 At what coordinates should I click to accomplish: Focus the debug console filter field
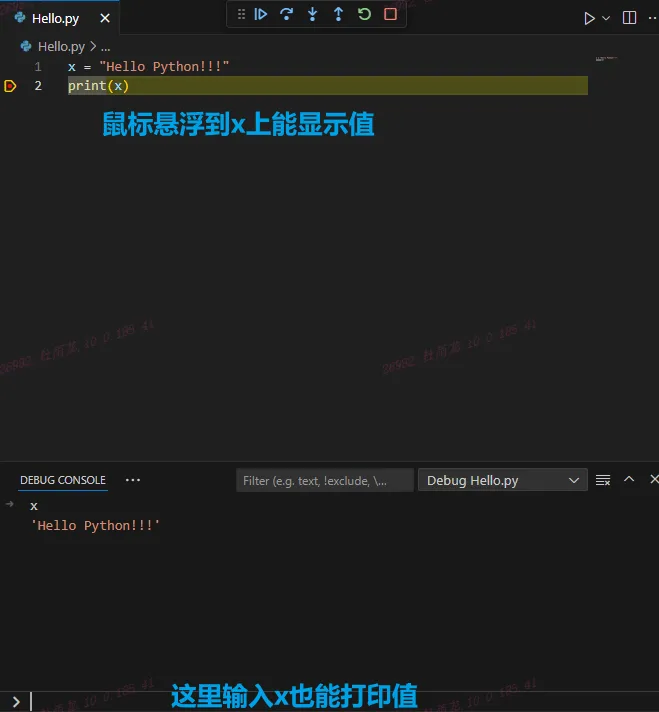pyautogui.click(x=325, y=480)
